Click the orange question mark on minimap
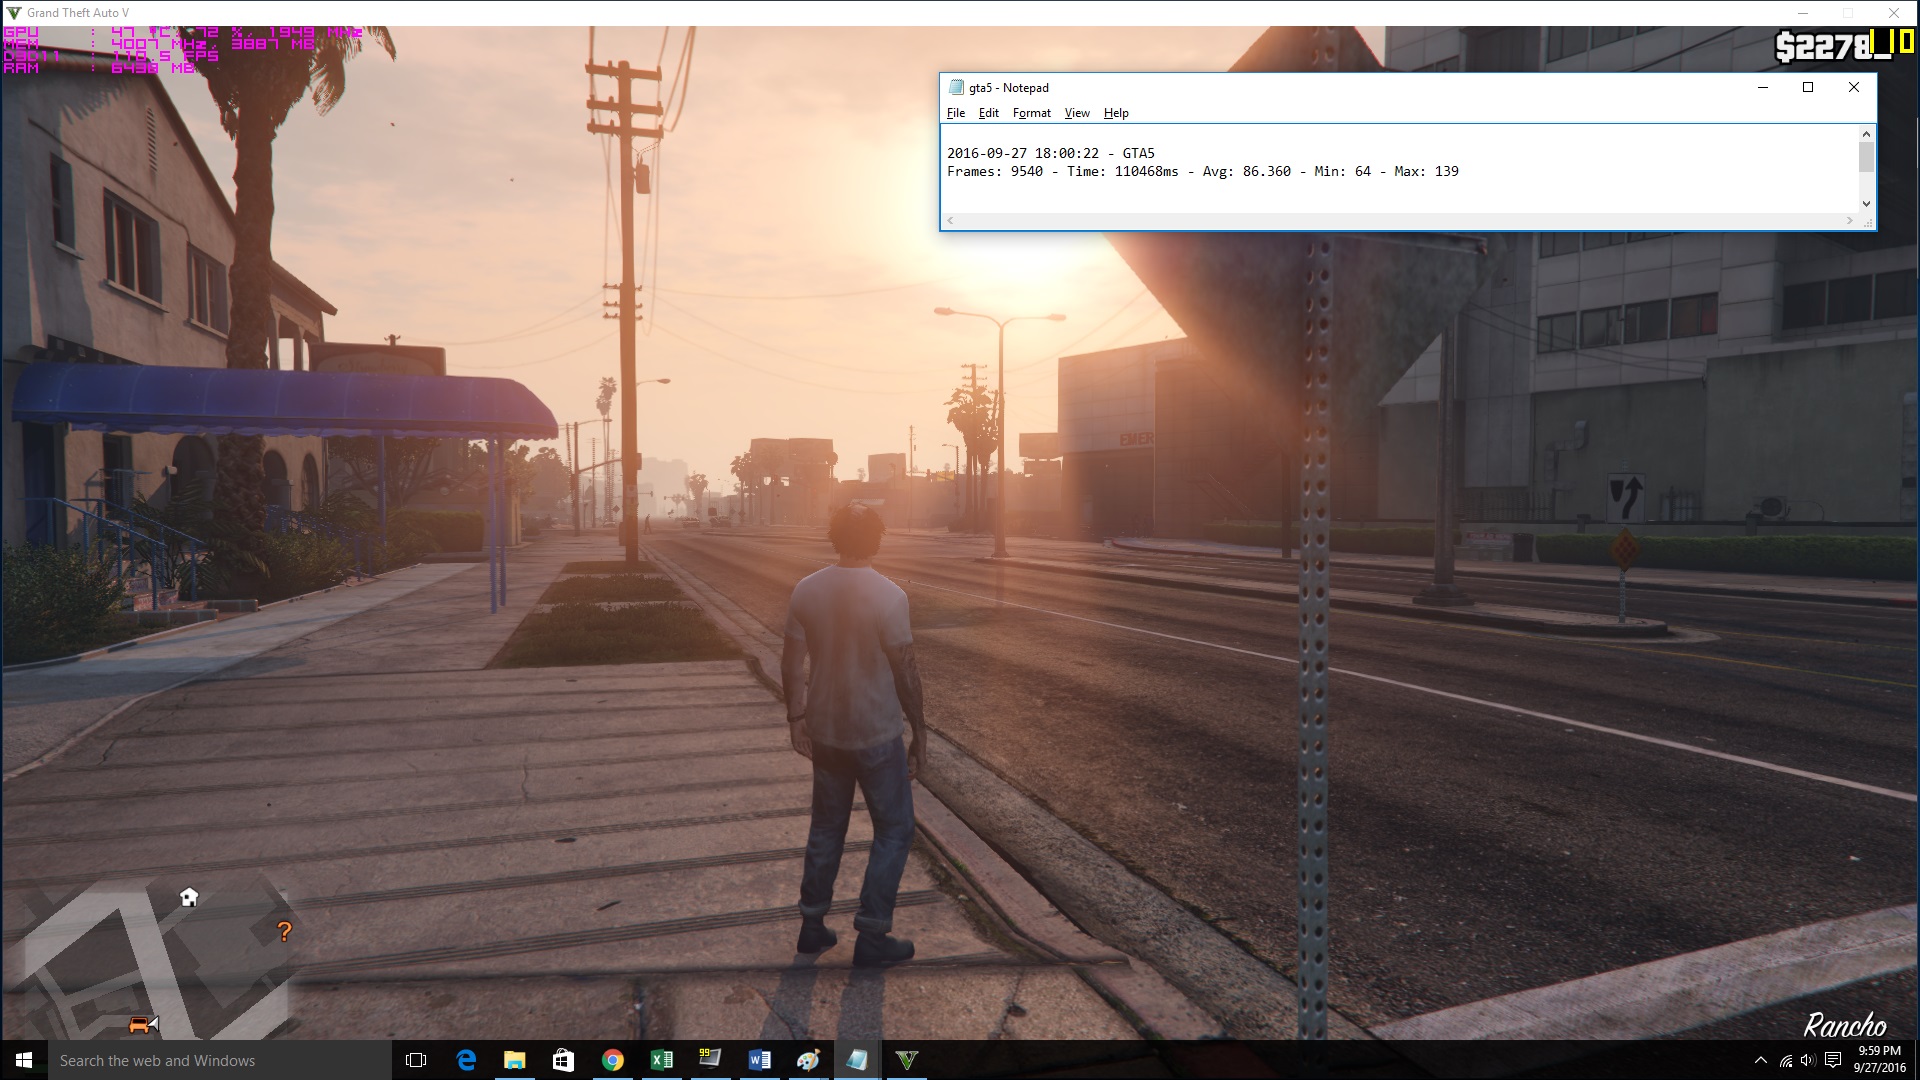 click(x=284, y=931)
